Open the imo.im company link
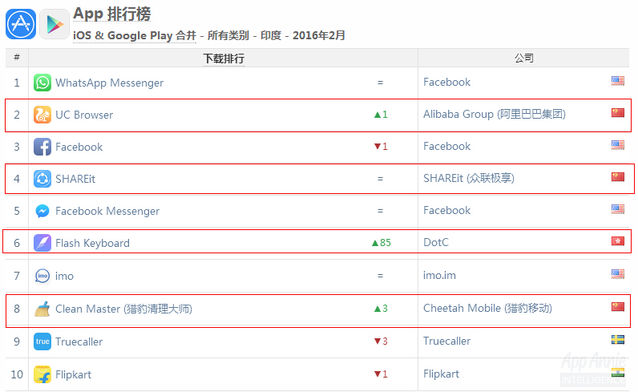 439,275
